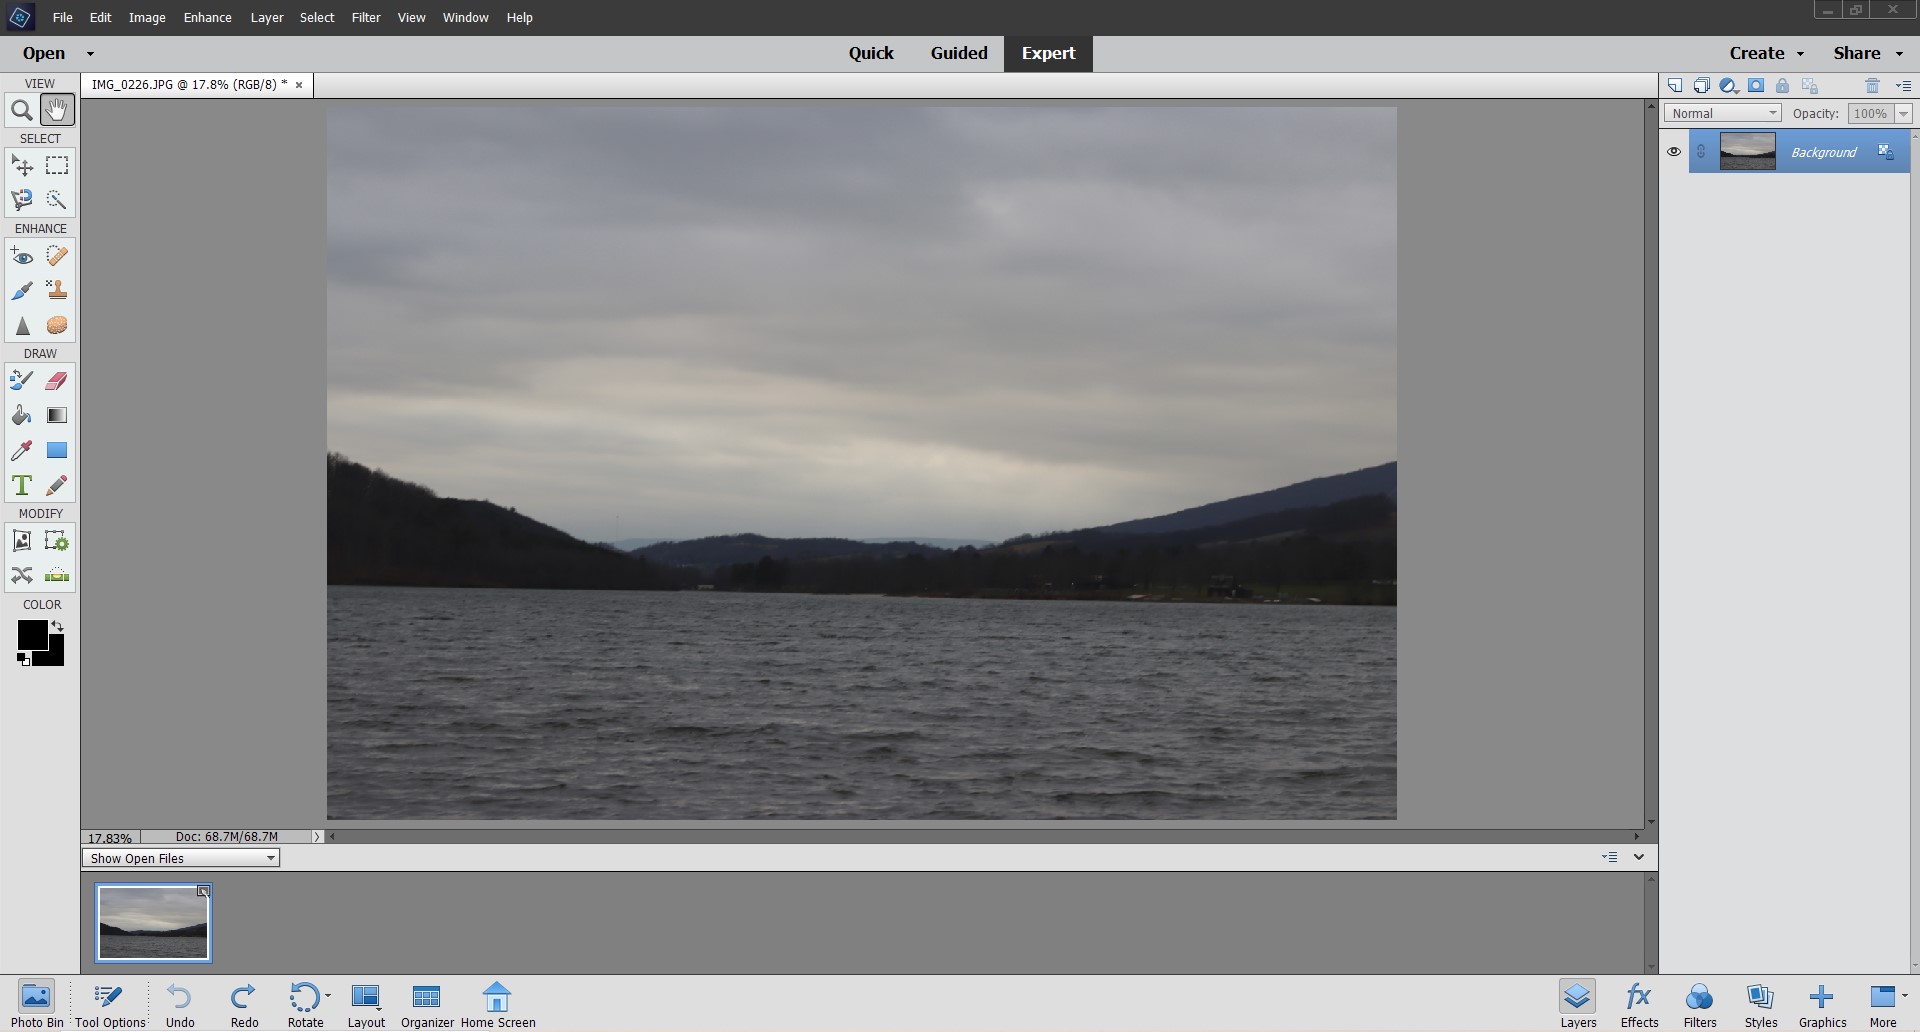Select the Gradient tool
This screenshot has width=1920, height=1032.
click(x=56, y=416)
